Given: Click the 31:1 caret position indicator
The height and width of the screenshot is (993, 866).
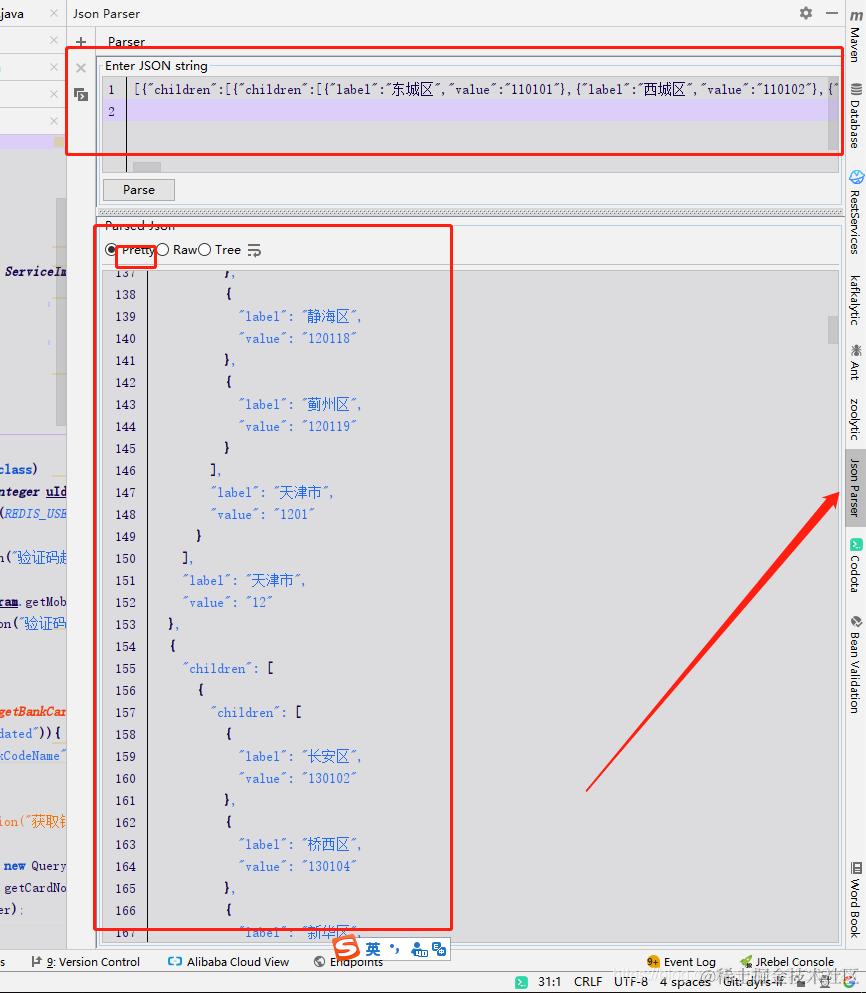Looking at the screenshot, I should tap(549, 982).
